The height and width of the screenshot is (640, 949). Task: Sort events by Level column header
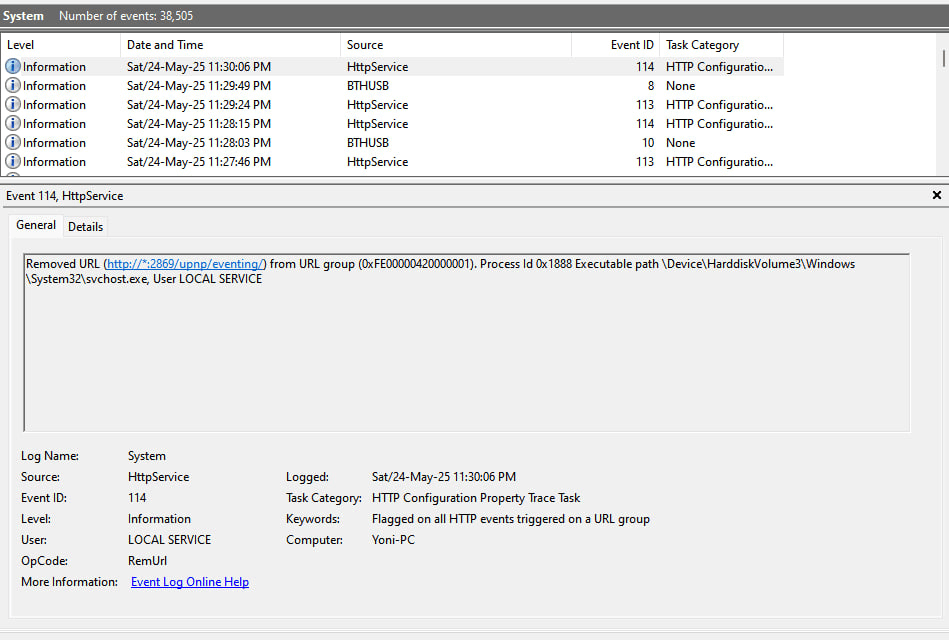pyautogui.click(x=61, y=45)
